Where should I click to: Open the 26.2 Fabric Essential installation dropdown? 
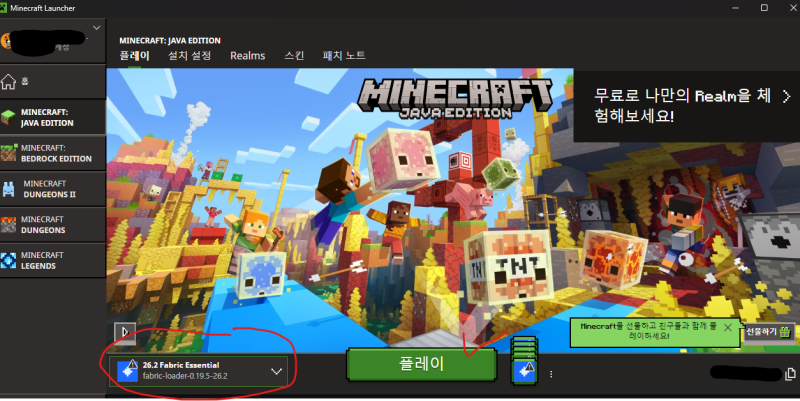[x=198, y=371]
